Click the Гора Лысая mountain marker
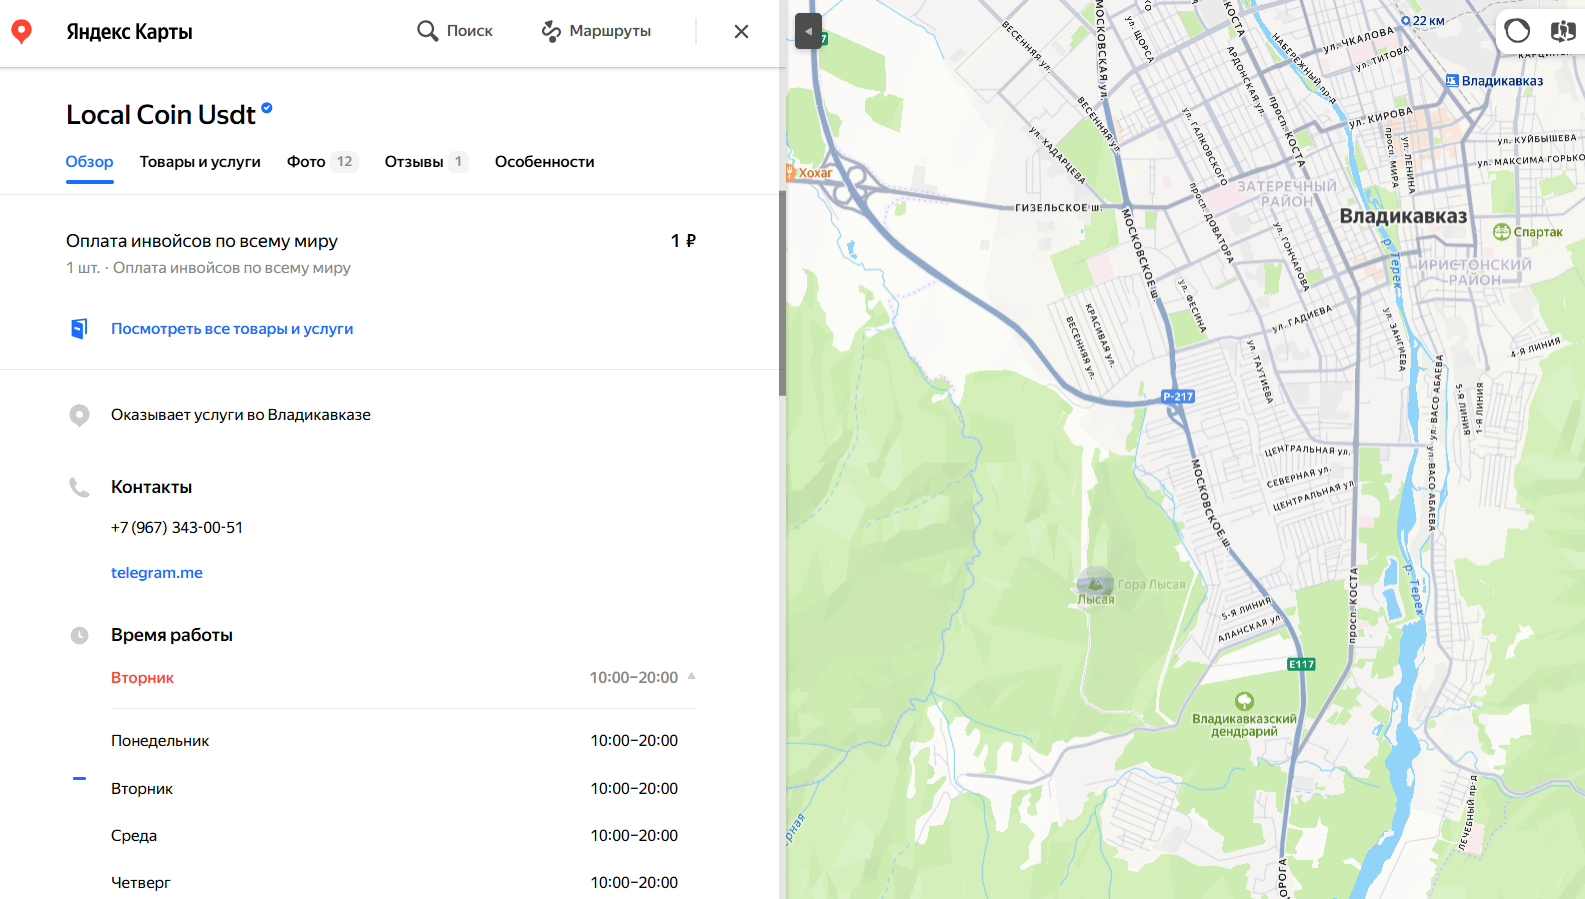The image size is (1585, 899). (x=1095, y=581)
